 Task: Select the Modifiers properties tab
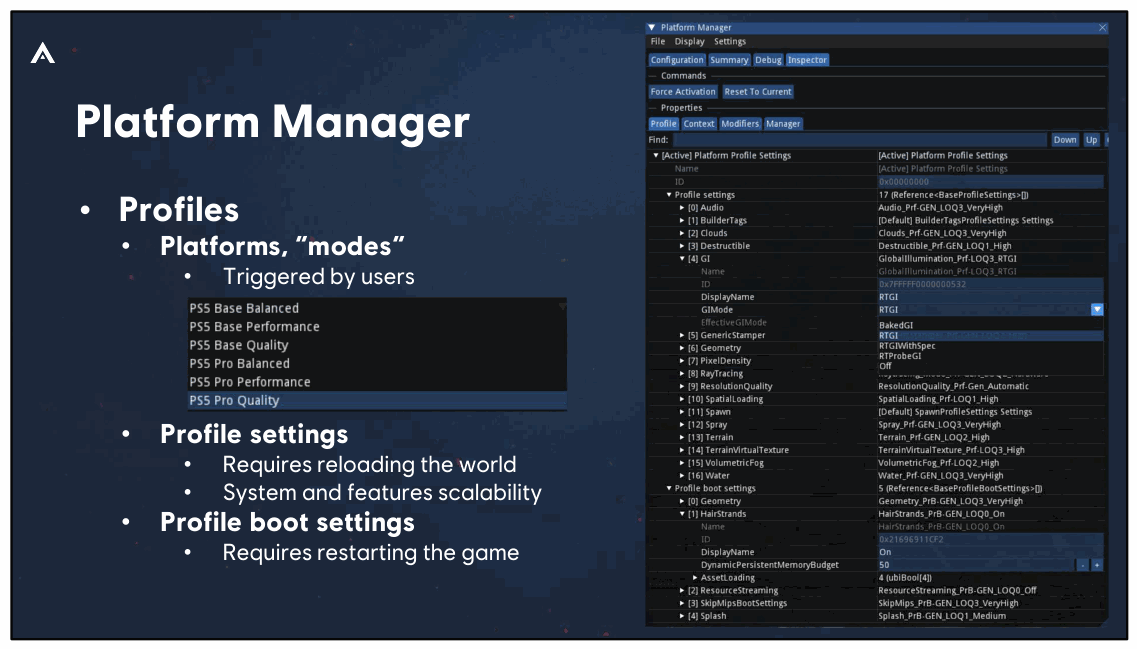[740, 124]
